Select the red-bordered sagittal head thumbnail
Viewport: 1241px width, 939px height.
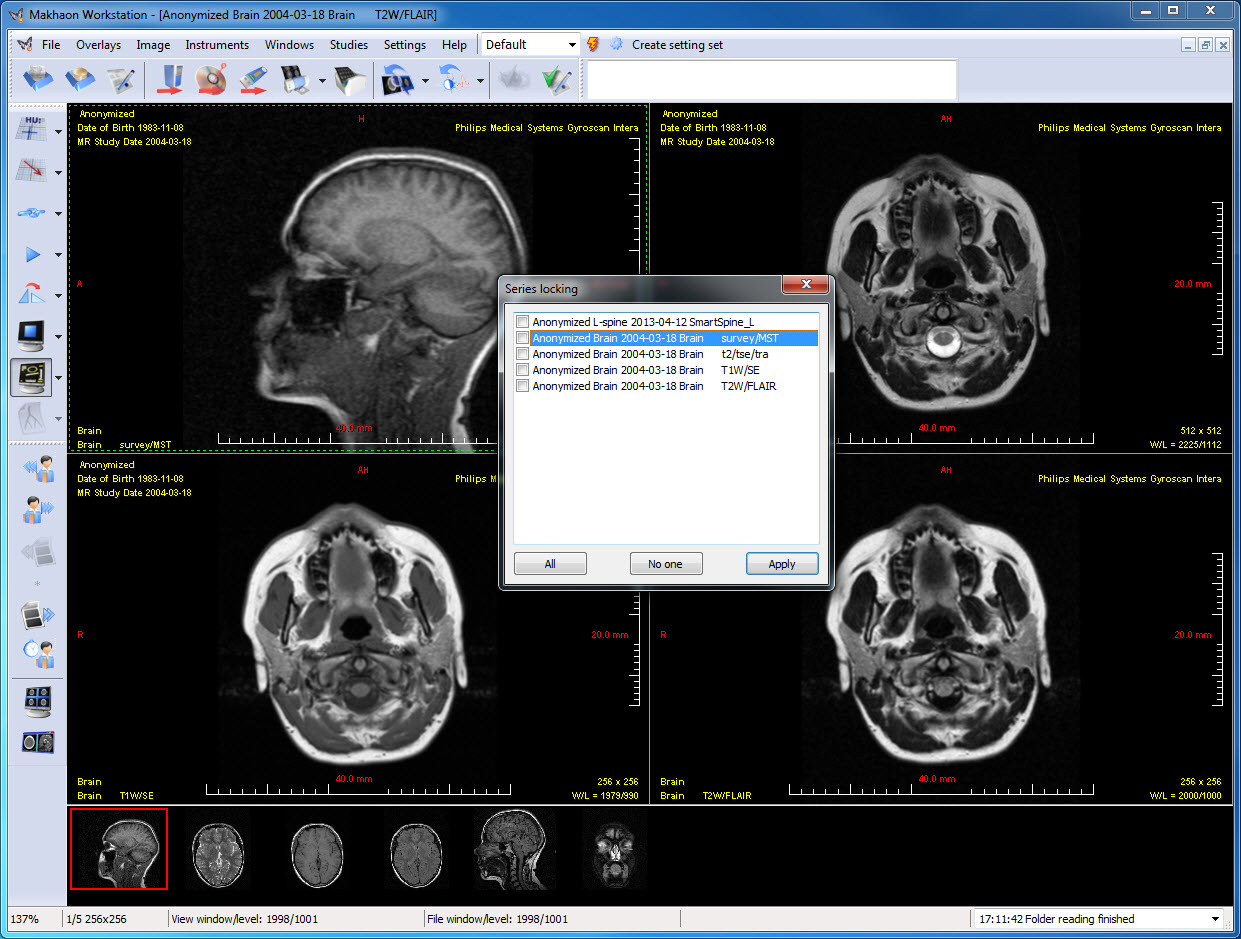coord(118,849)
